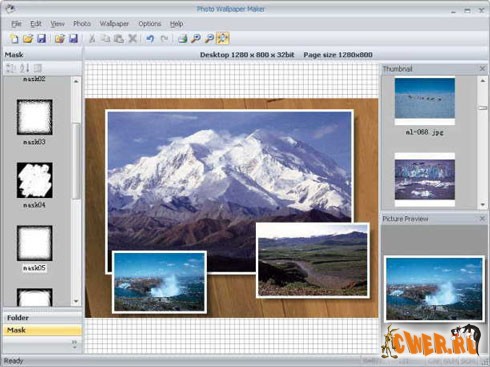
Task: Click the Desktop 1280 x 800 x 32bit text
Action: [247, 55]
